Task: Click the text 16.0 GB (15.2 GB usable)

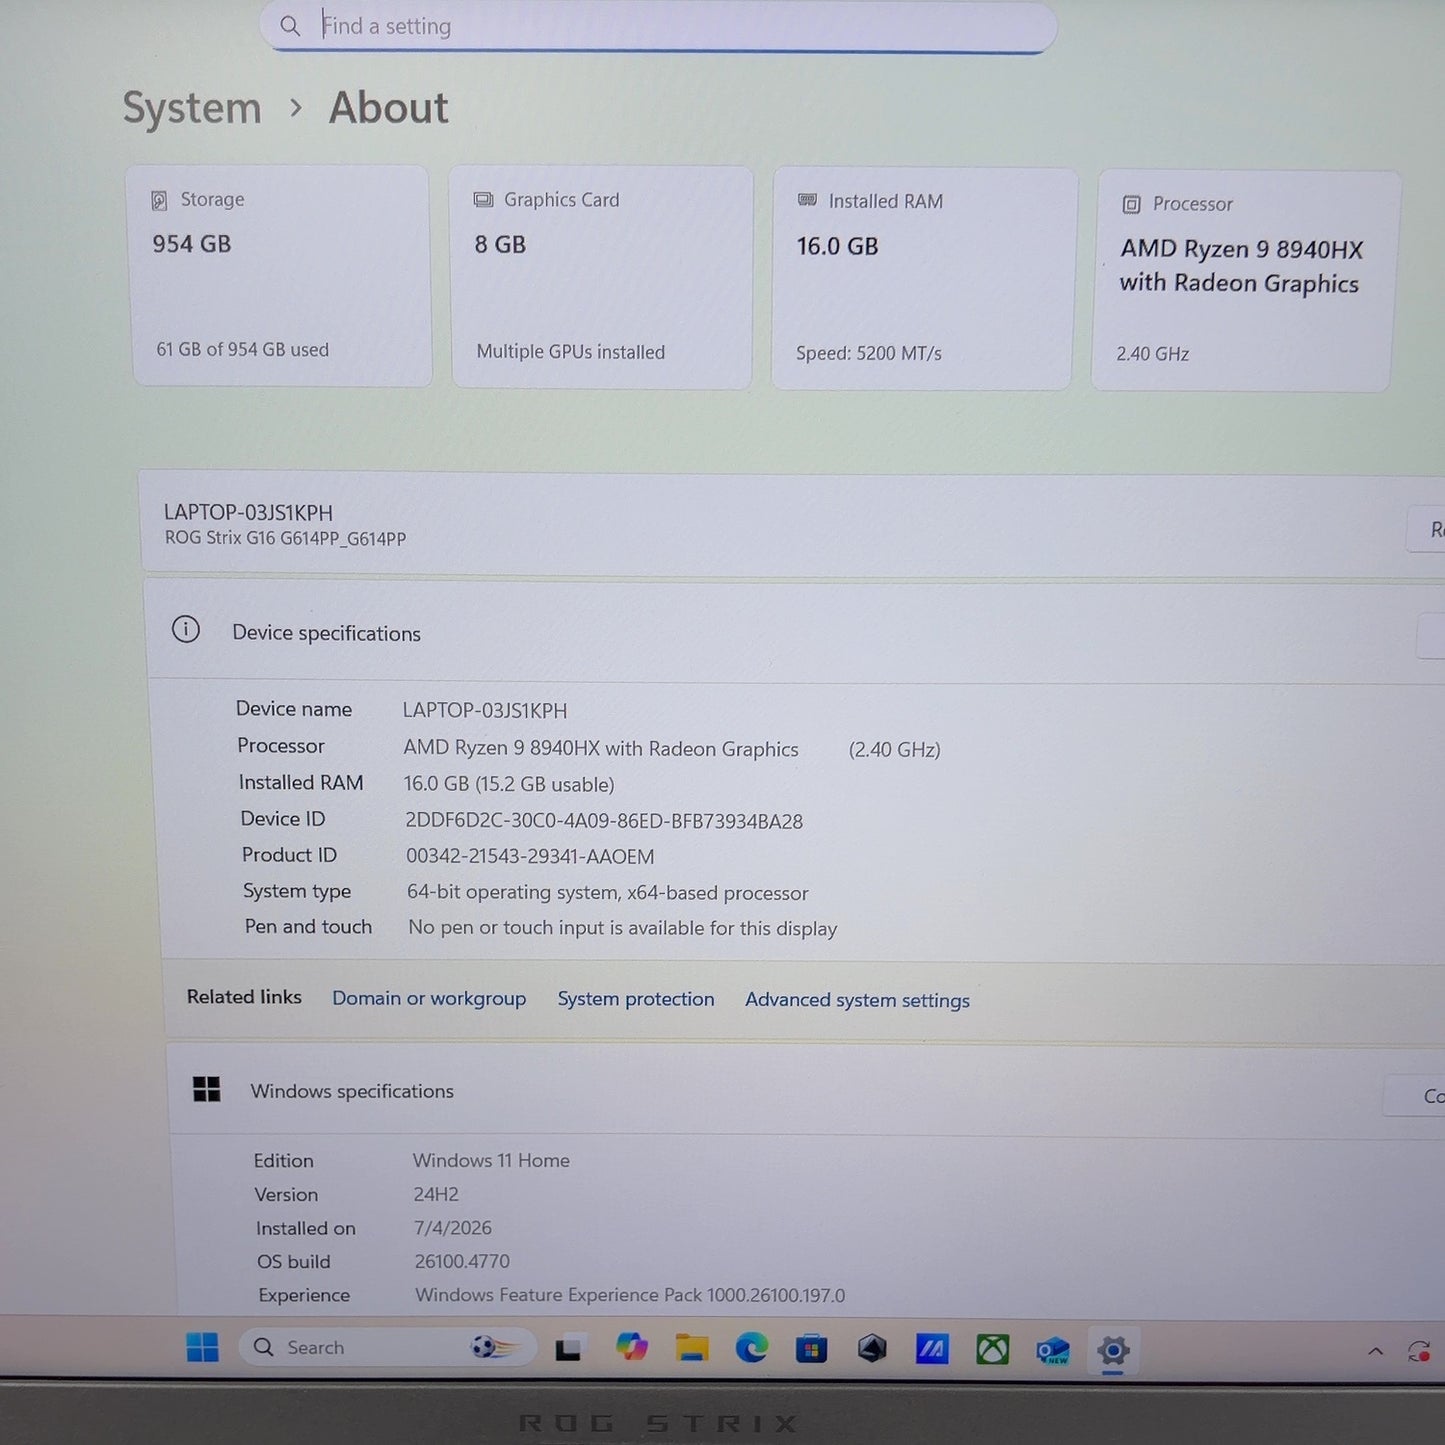Action: (509, 784)
